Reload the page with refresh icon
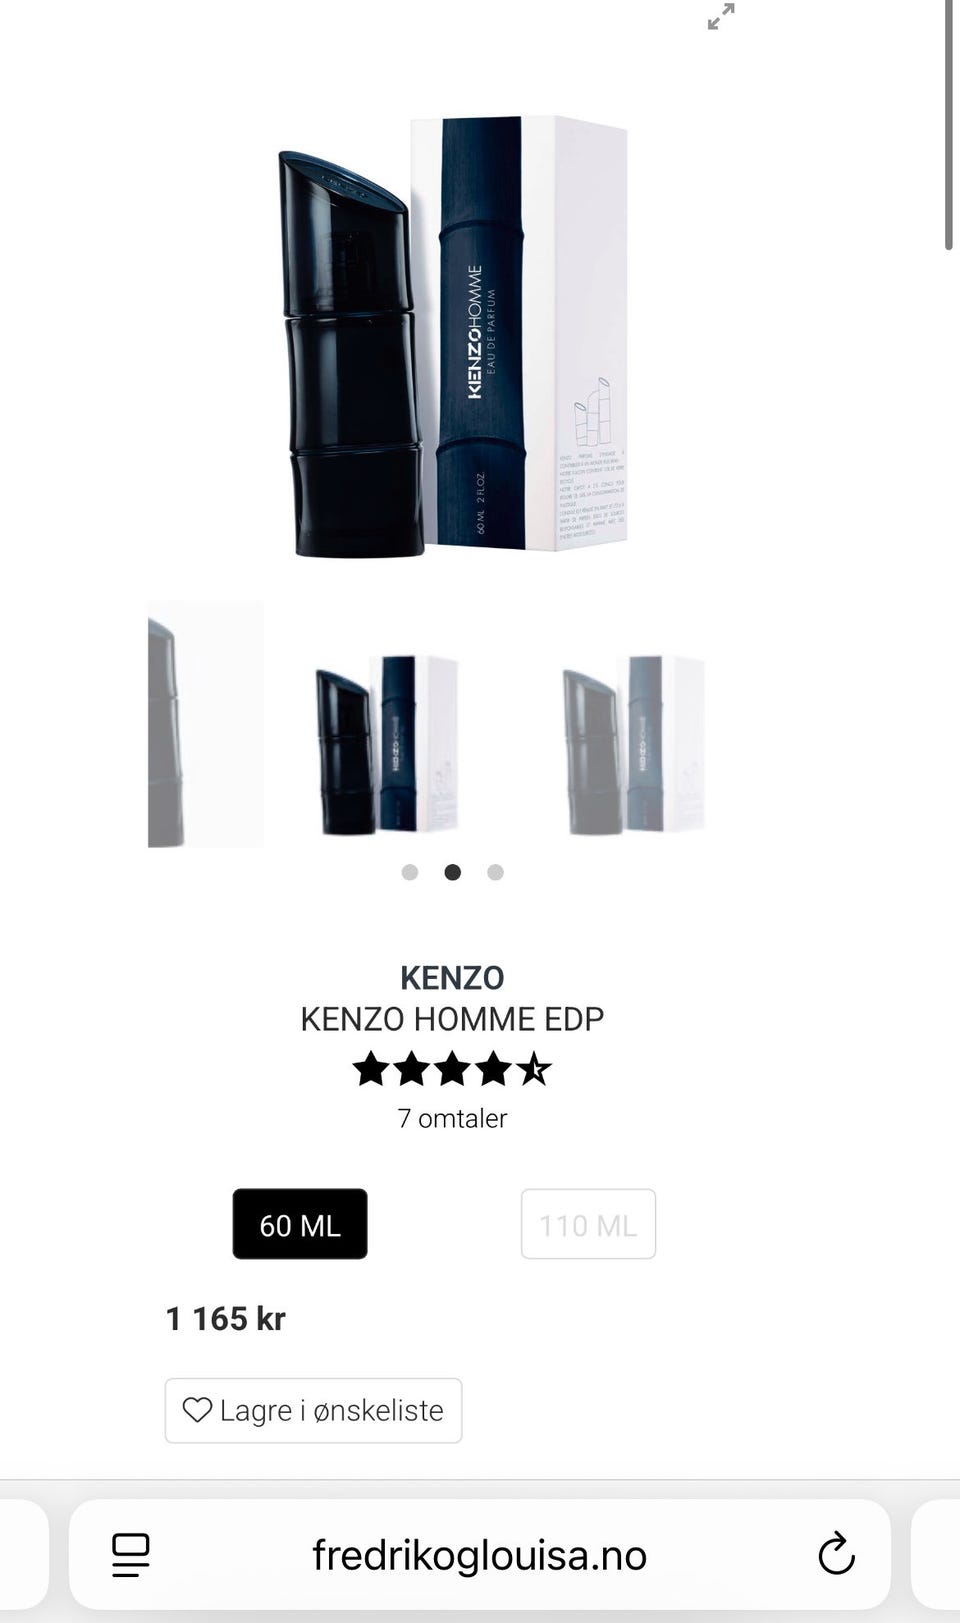 coord(836,1554)
